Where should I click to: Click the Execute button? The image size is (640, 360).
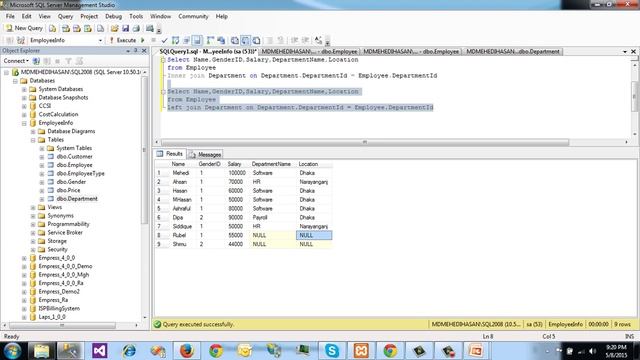click(x=123, y=40)
